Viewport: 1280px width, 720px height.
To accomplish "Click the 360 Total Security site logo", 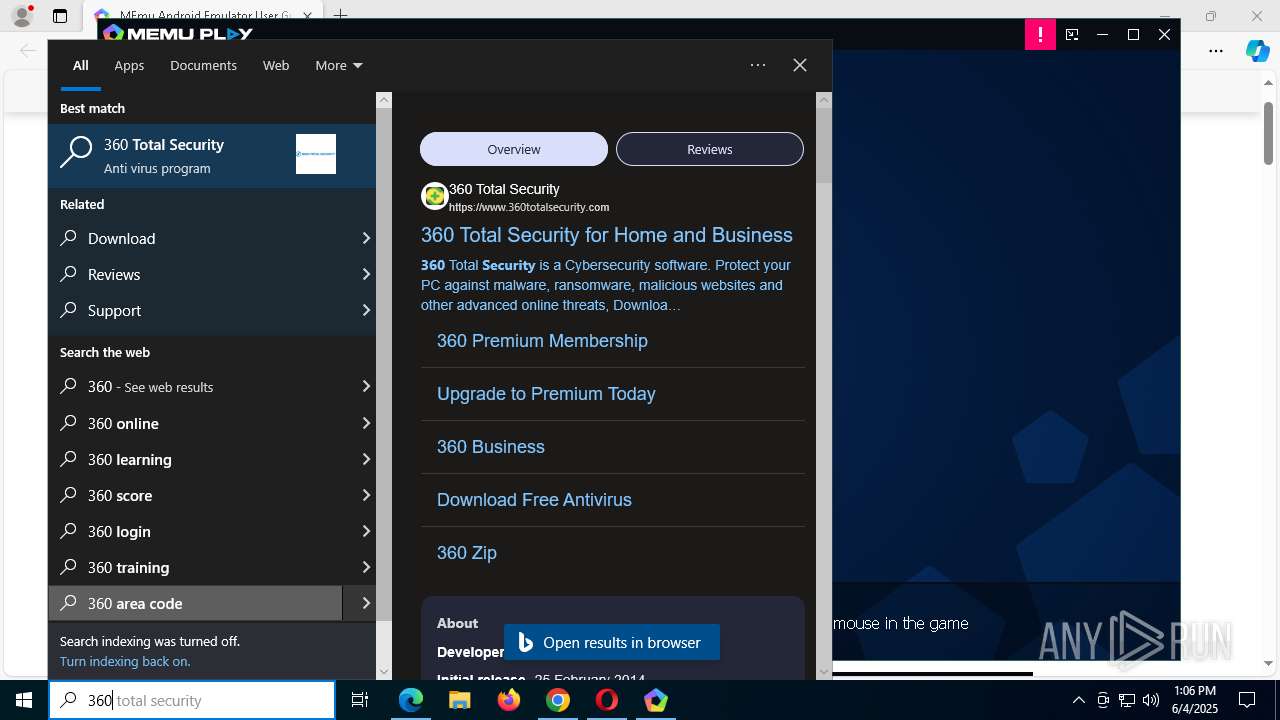I will point(435,196).
